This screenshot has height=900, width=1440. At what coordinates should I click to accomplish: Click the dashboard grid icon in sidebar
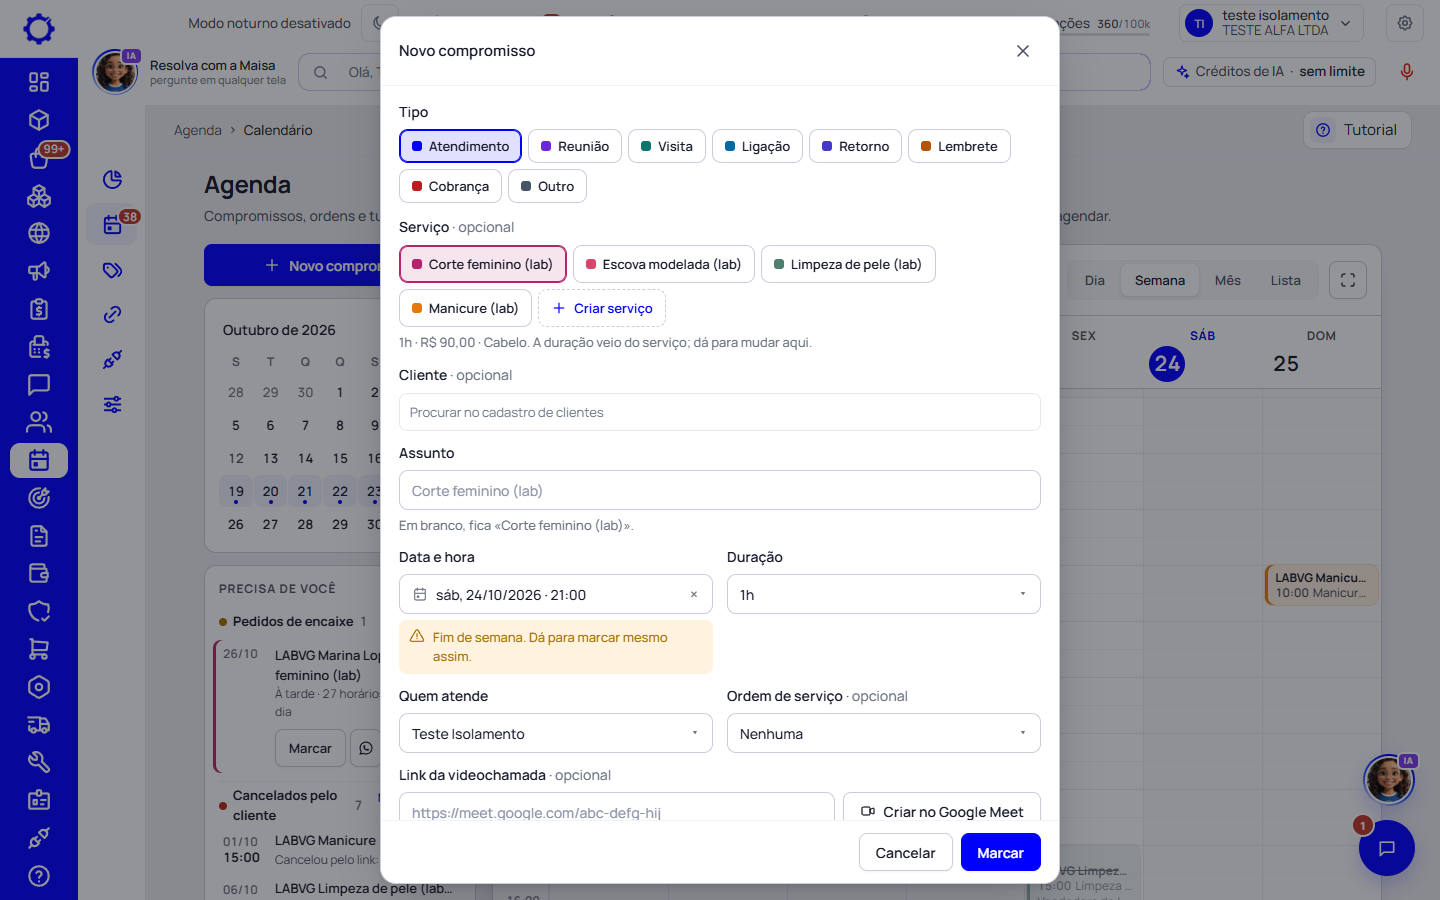coord(39,82)
